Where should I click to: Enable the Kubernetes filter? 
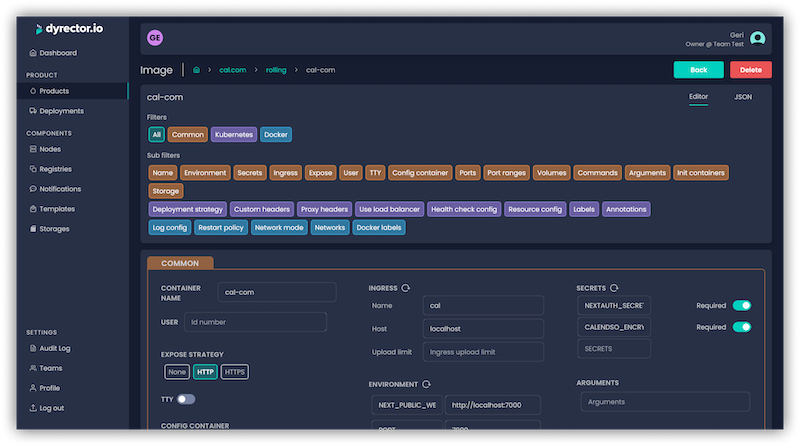point(234,134)
